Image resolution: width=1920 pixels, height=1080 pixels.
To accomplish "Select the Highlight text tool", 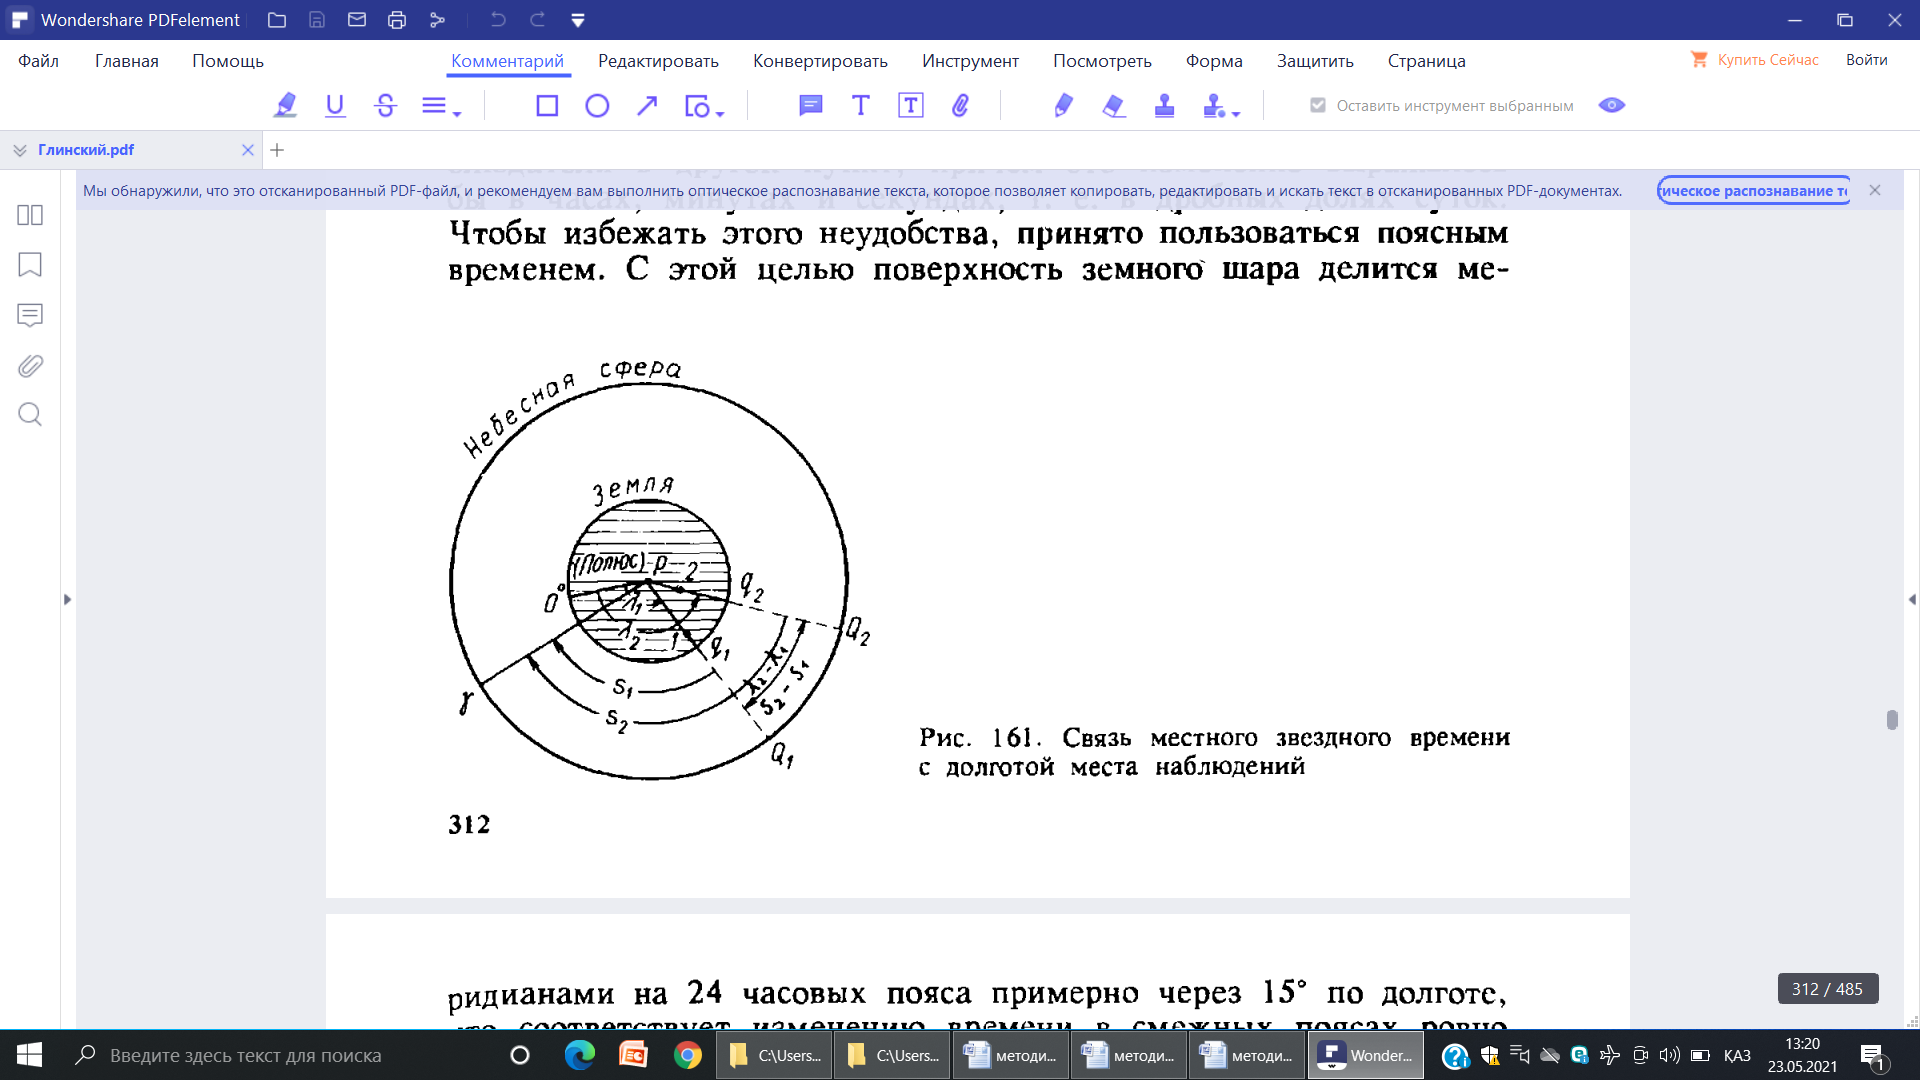I will tap(285, 105).
